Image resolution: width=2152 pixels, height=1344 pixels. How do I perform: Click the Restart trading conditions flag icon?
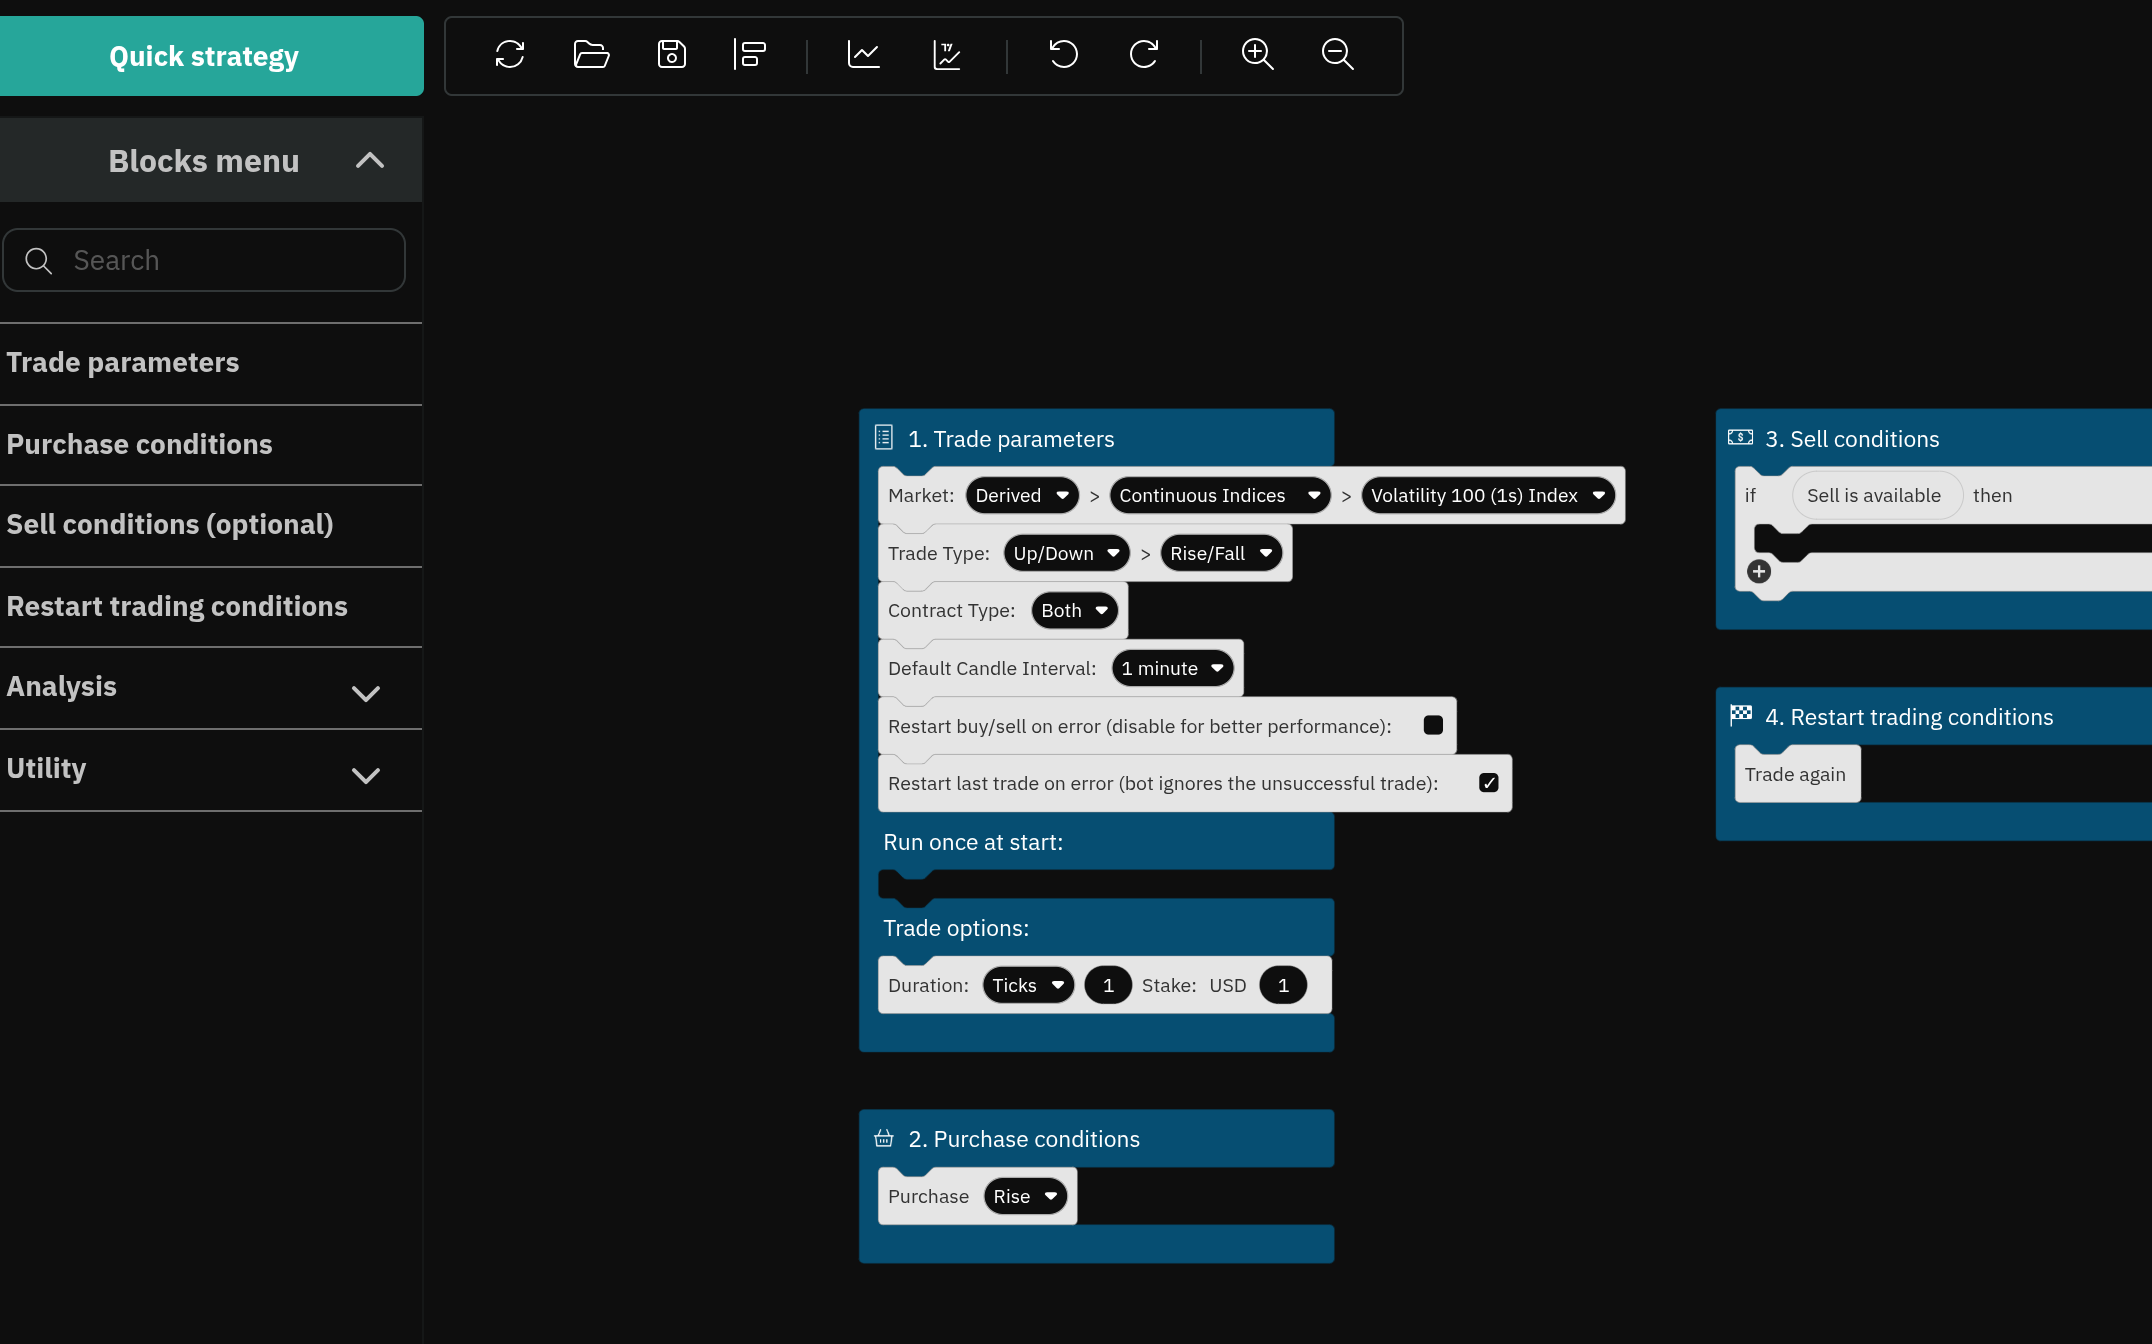point(1741,714)
